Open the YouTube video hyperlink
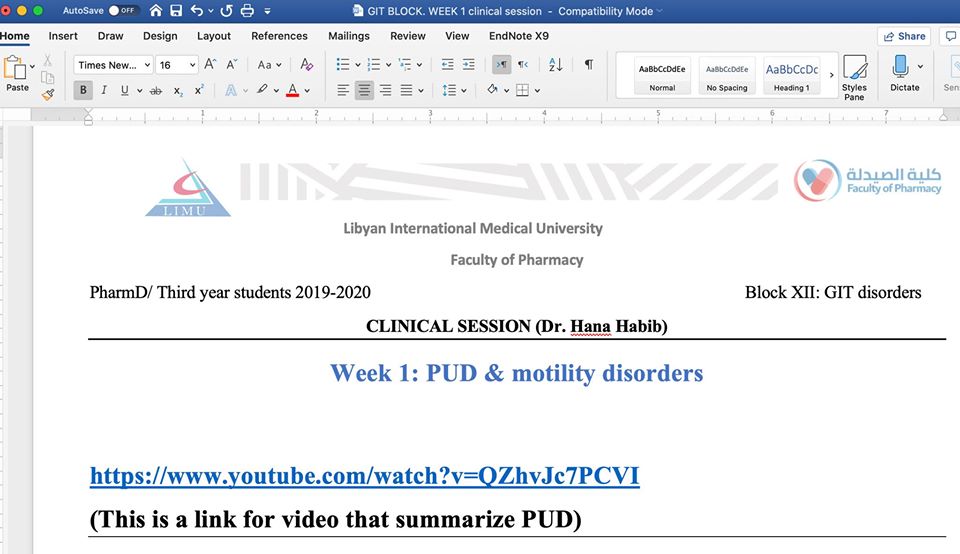960x554 pixels. [x=364, y=476]
